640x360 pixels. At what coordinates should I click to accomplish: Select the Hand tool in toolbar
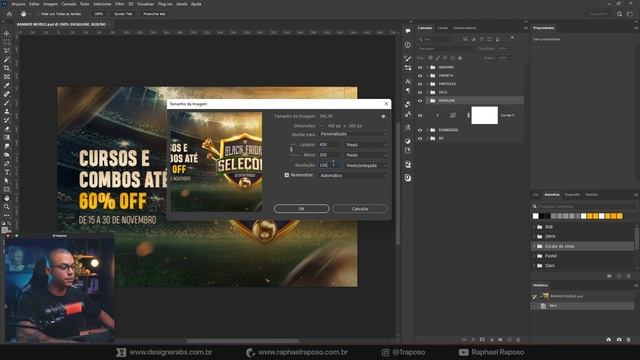pos(7,198)
